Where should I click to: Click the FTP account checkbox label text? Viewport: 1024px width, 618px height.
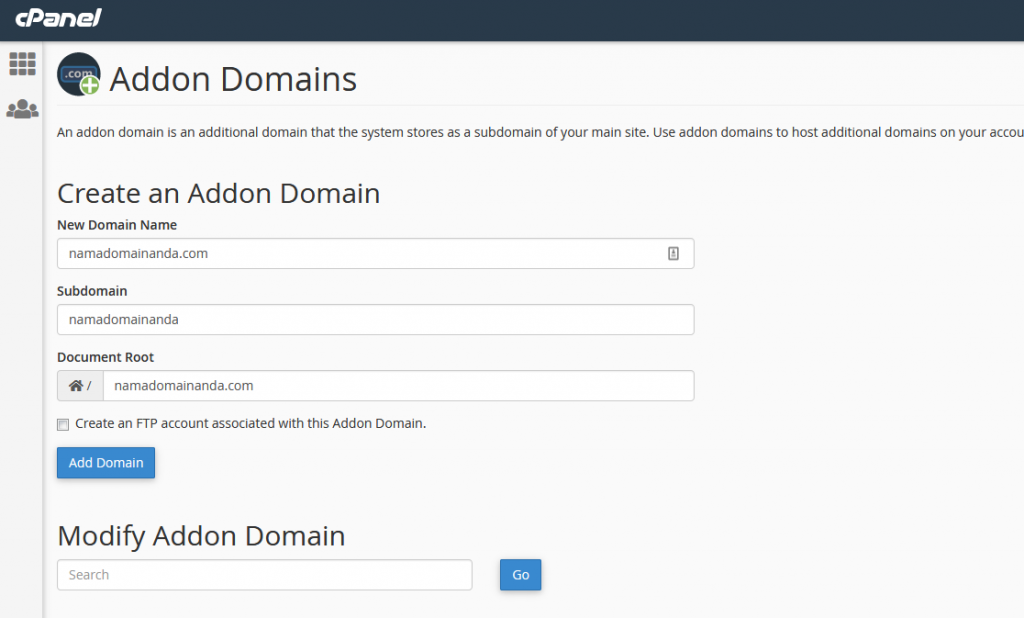coord(250,423)
